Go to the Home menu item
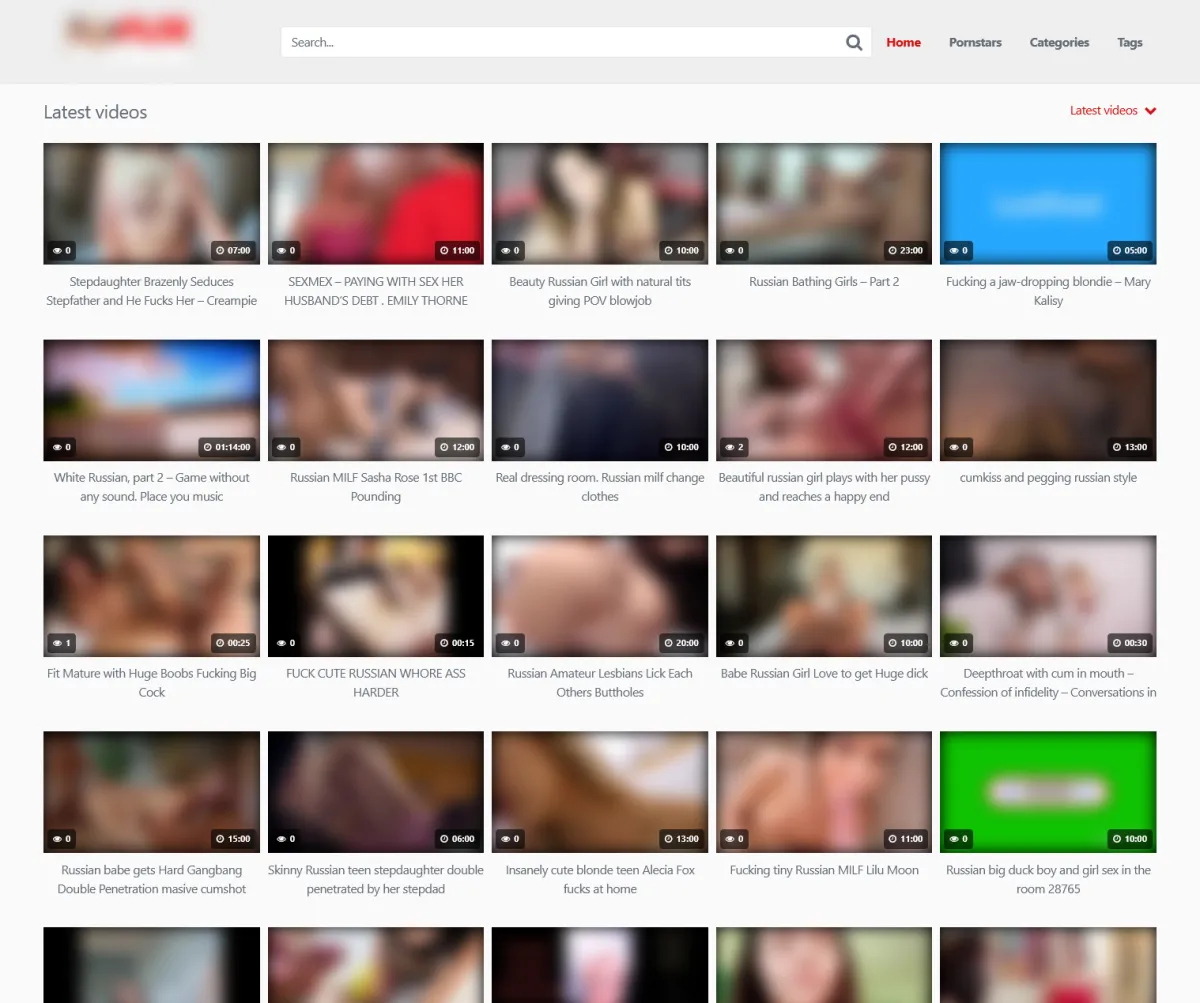Image resolution: width=1200 pixels, height=1003 pixels. point(903,42)
